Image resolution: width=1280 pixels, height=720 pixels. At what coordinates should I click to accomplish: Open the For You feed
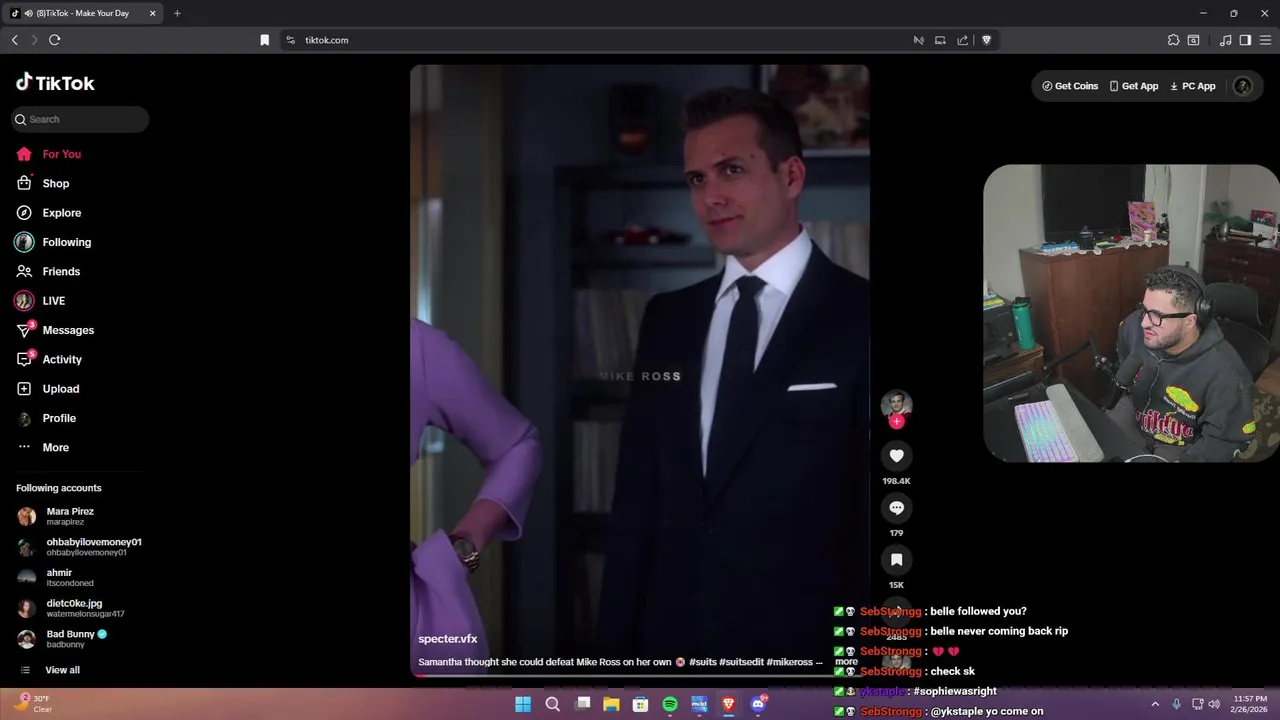pyautogui.click(x=61, y=154)
